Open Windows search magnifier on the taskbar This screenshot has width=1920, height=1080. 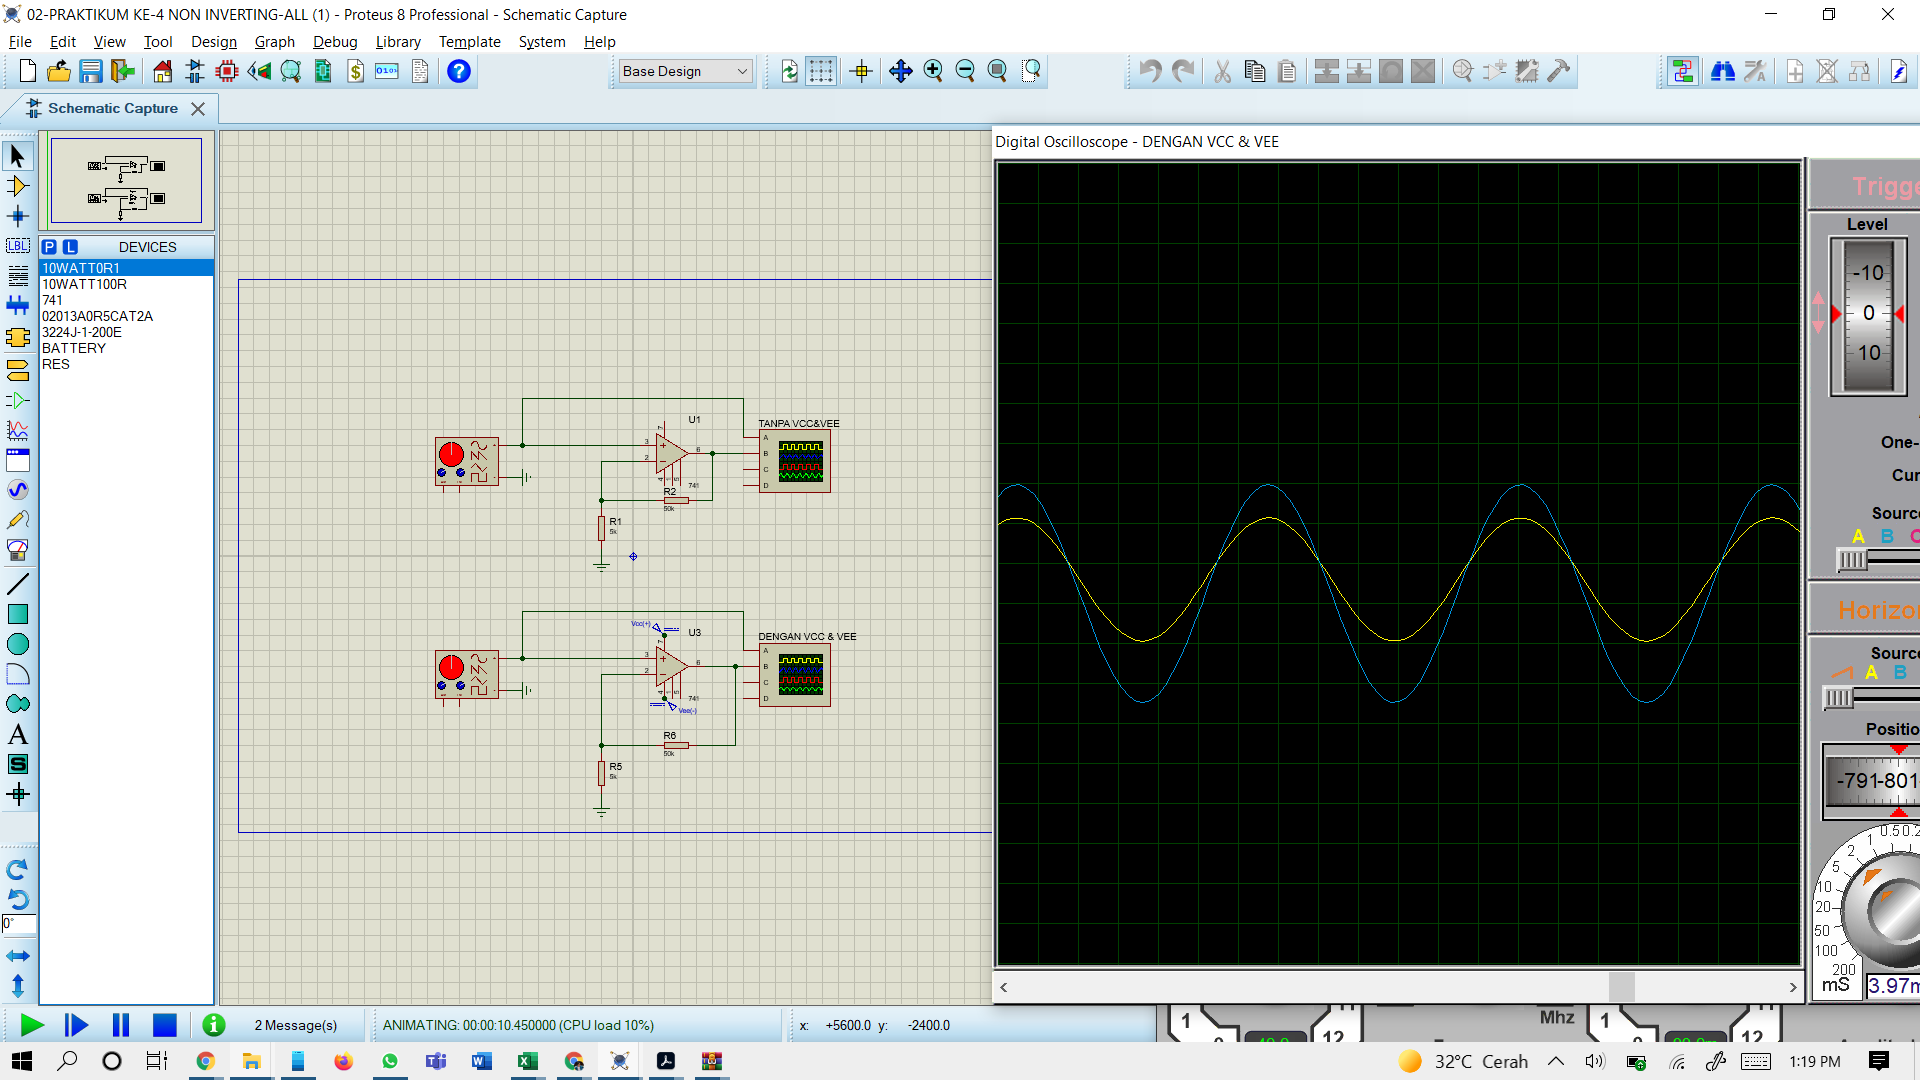[x=67, y=1061]
